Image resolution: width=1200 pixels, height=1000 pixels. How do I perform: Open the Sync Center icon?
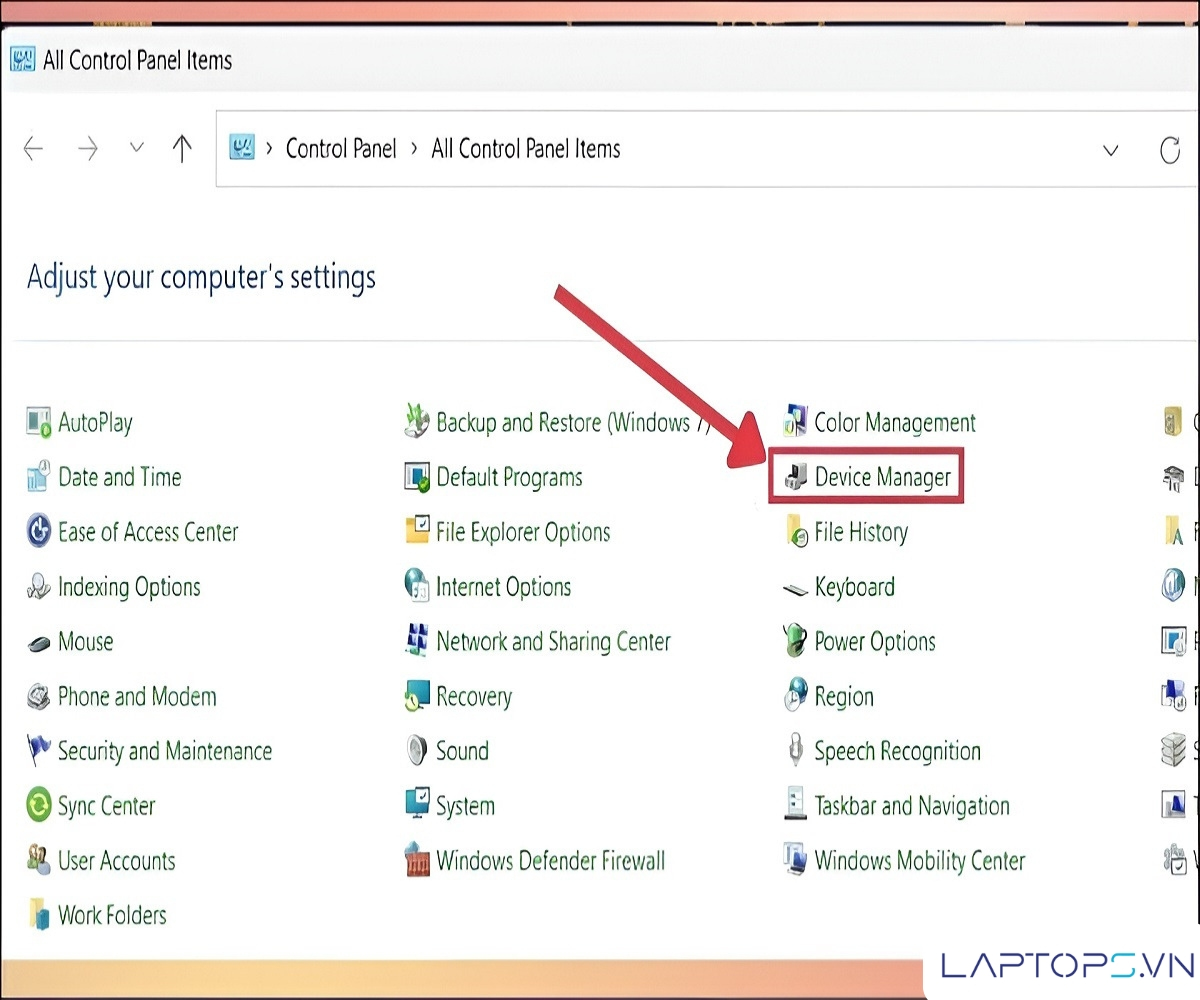point(39,806)
